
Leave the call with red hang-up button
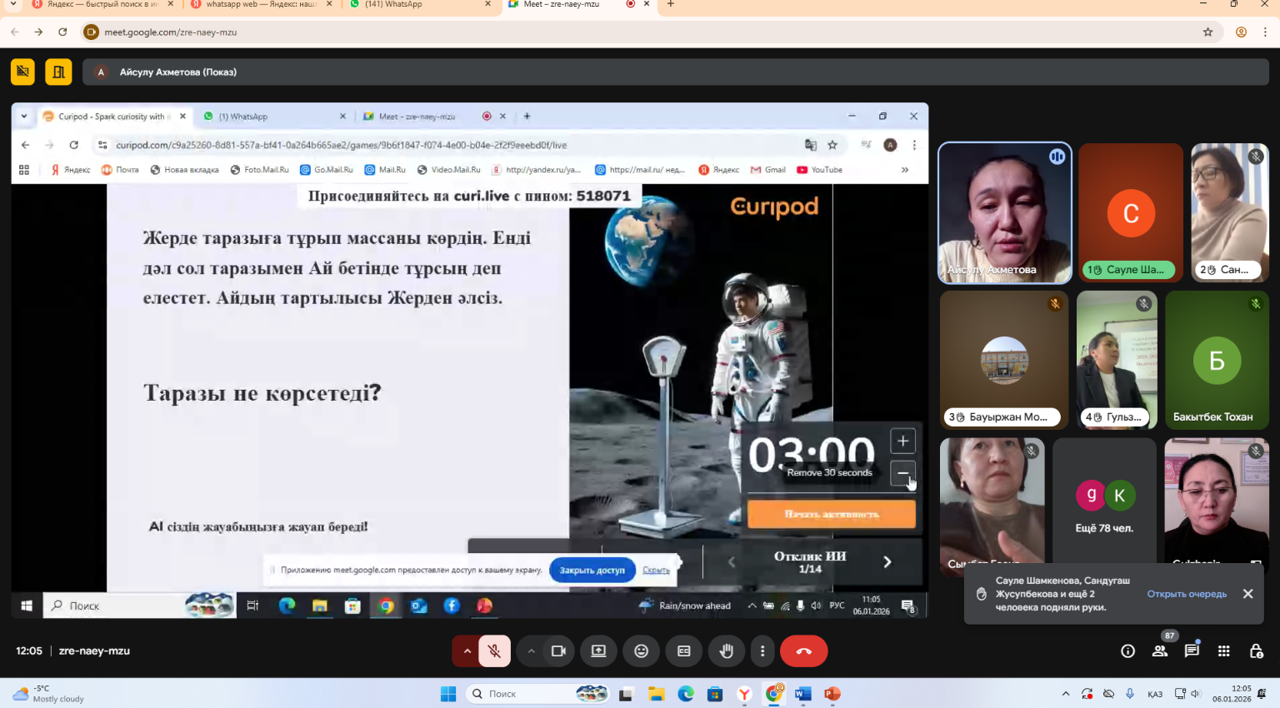pyautogui.click(x=803, y=651)
